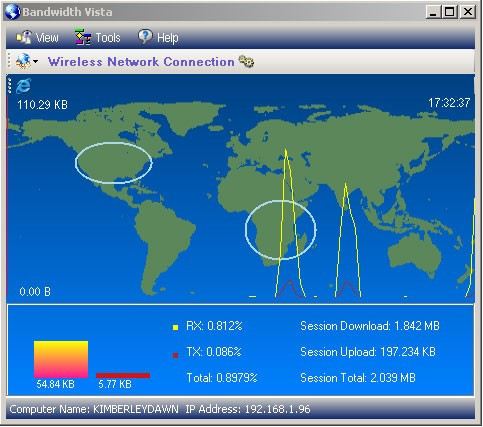Viewport: 483px width, 427px height.
Task: Click the 0.00 B scale label
Action: [x=35, y=292]
